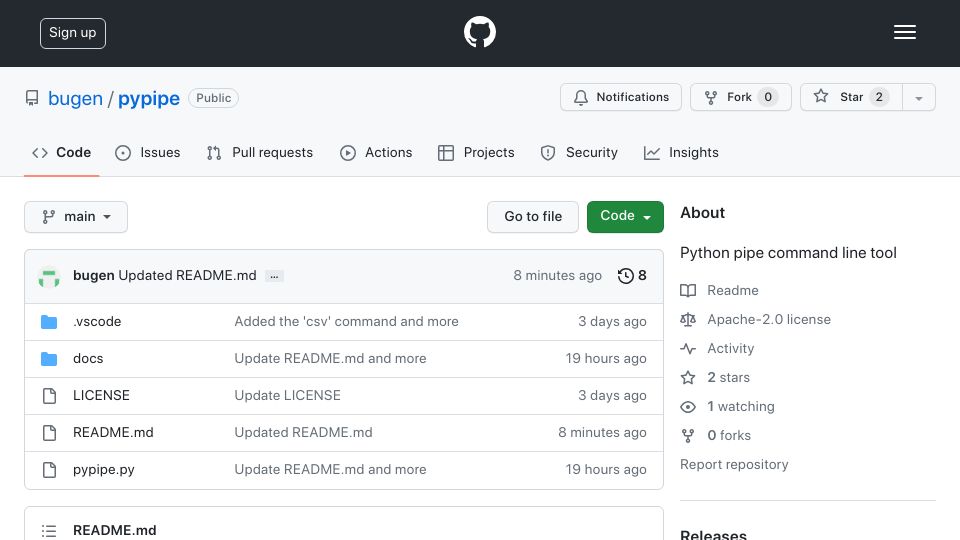Image resolution: width=960 pixels, height=540 pixels.
Task: Open commit "Added the 'csv' command and more"
Action: 347,321
